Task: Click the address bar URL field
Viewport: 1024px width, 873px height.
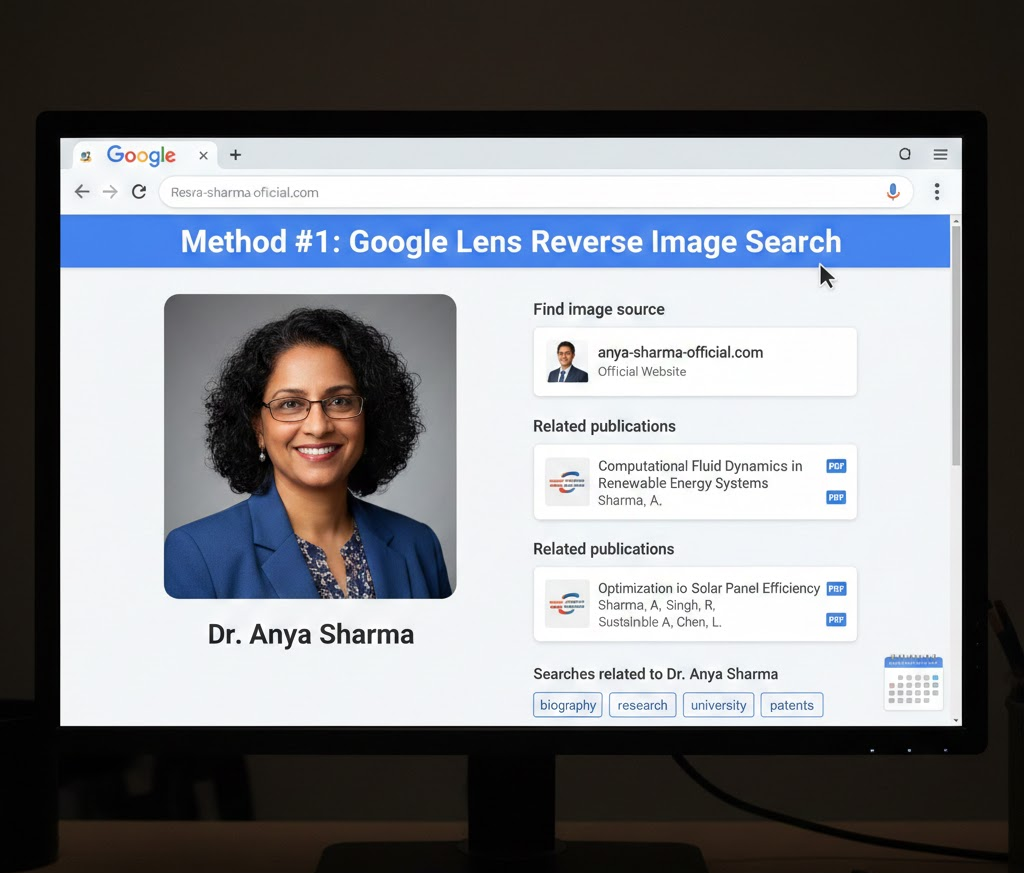Action: coord(520,192)
